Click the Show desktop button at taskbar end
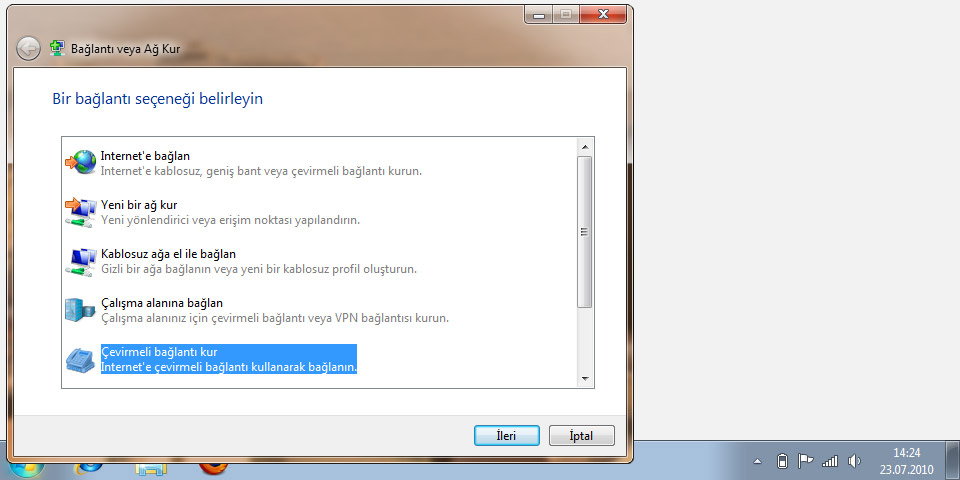Screen dimensions: 960x480 953,460
